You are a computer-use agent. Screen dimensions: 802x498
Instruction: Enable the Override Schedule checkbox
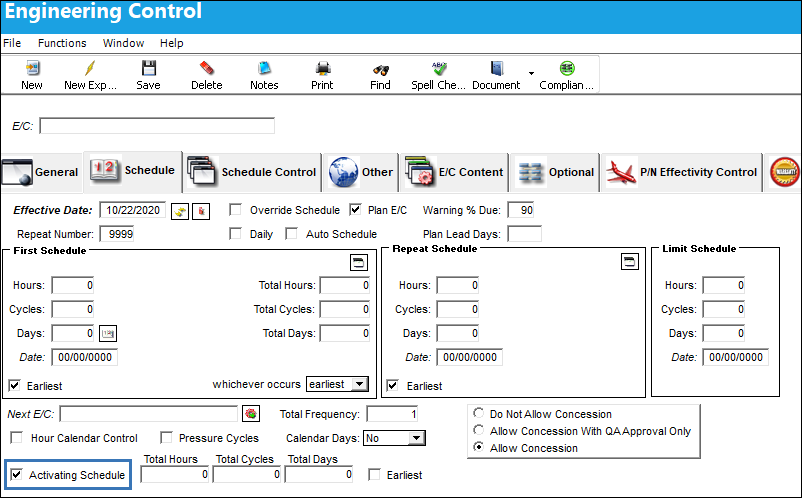[x=235, y=210]
